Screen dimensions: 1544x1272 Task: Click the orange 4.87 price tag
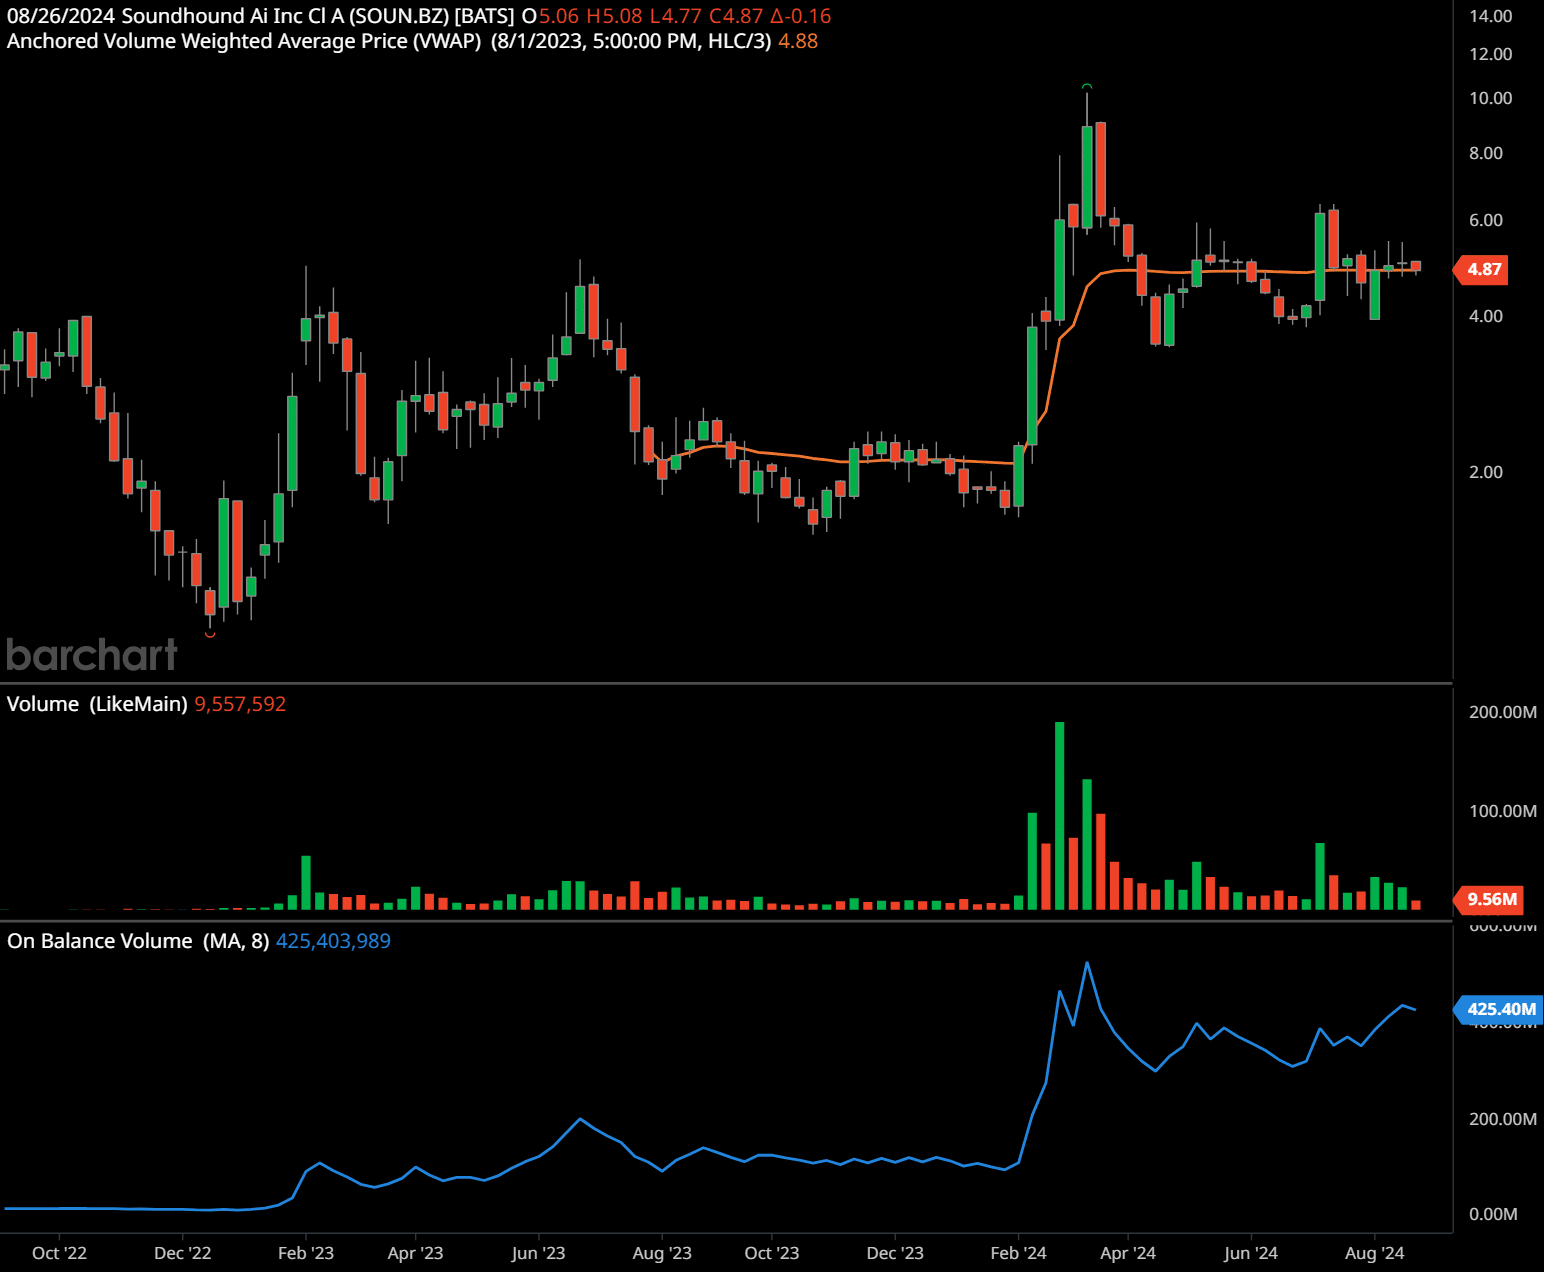point(1482,269)
